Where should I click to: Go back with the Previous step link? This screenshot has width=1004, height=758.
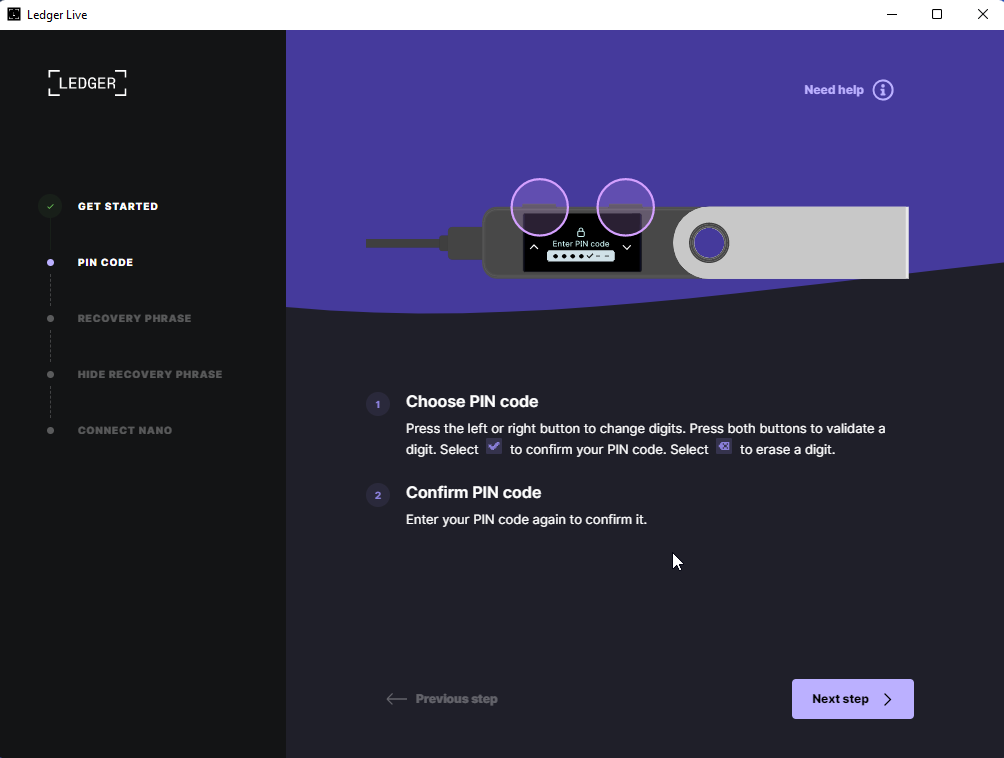coord(442,699)
